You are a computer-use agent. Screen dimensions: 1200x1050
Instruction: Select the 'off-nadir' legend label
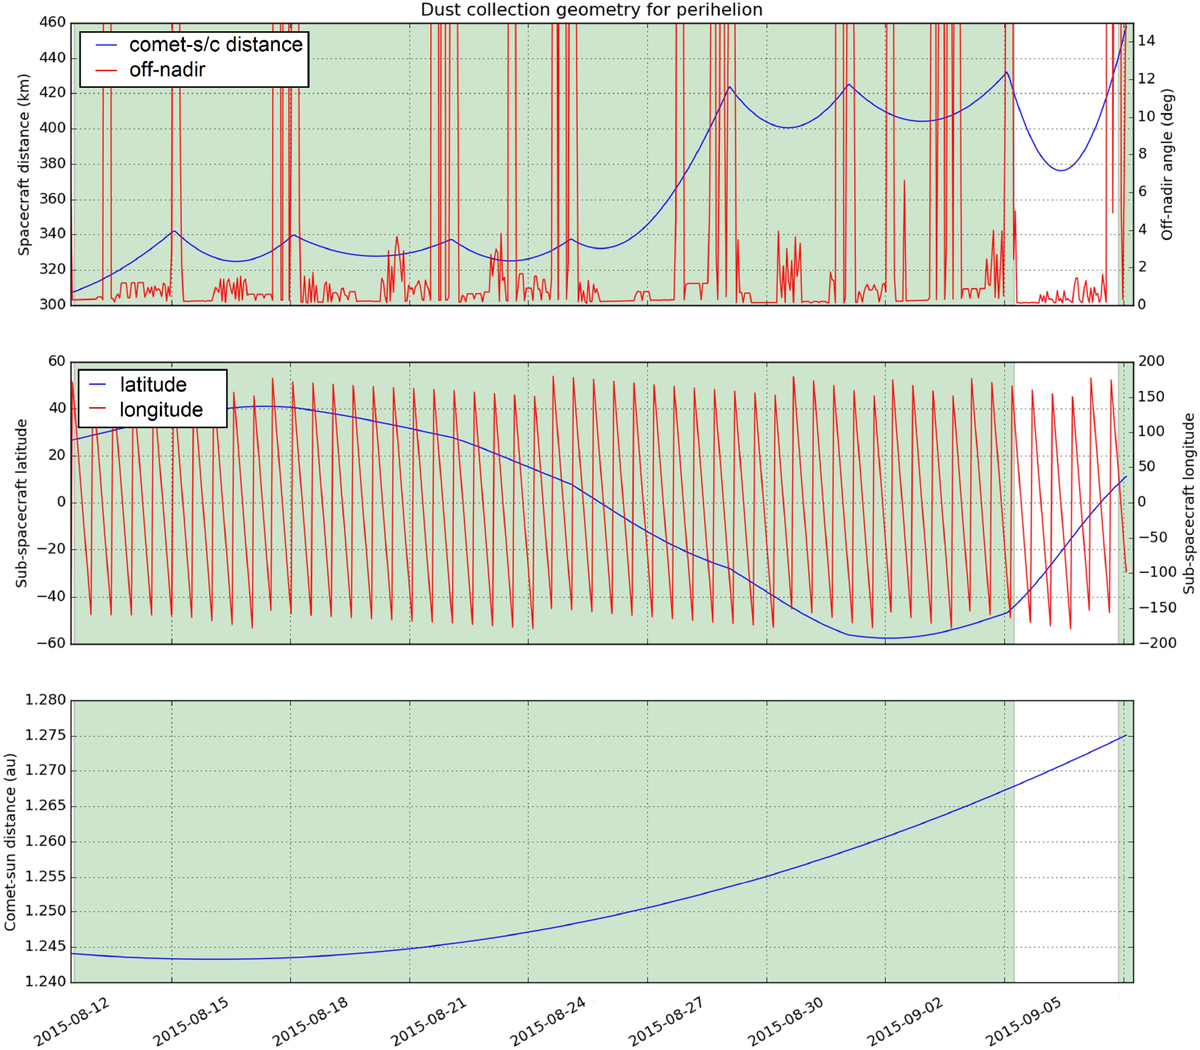167,70
